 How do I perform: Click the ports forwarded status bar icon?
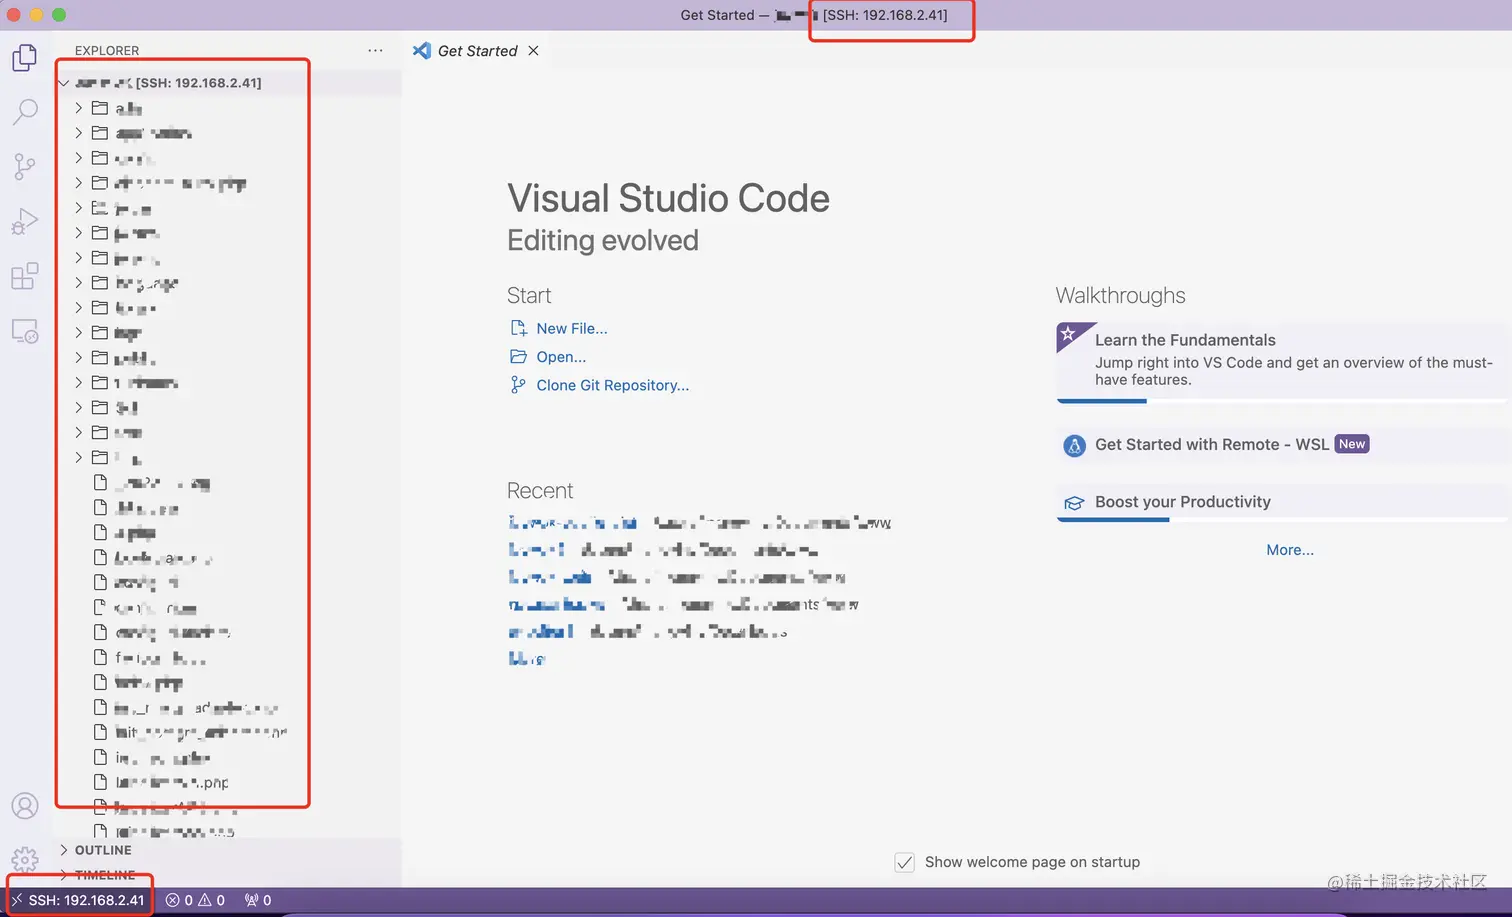click(258, 900)
